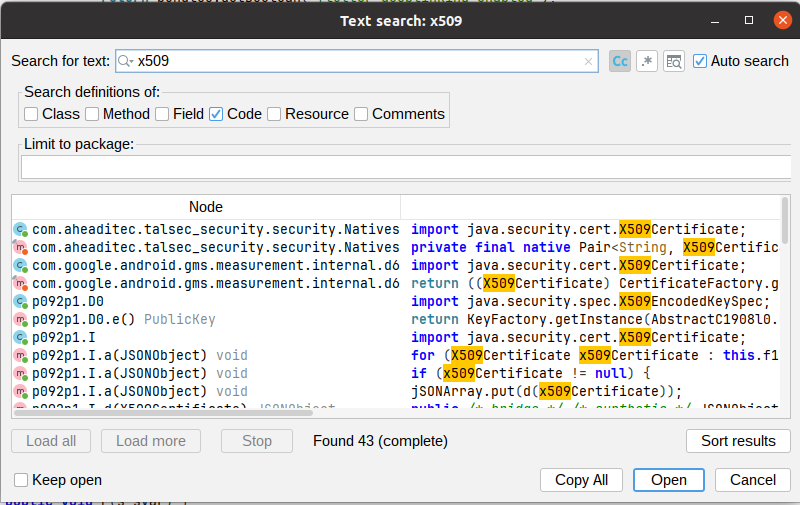This screenshot has height=505, width=800.
Task: Click the Natives class icon in first row
Action: tap(20, 230)
